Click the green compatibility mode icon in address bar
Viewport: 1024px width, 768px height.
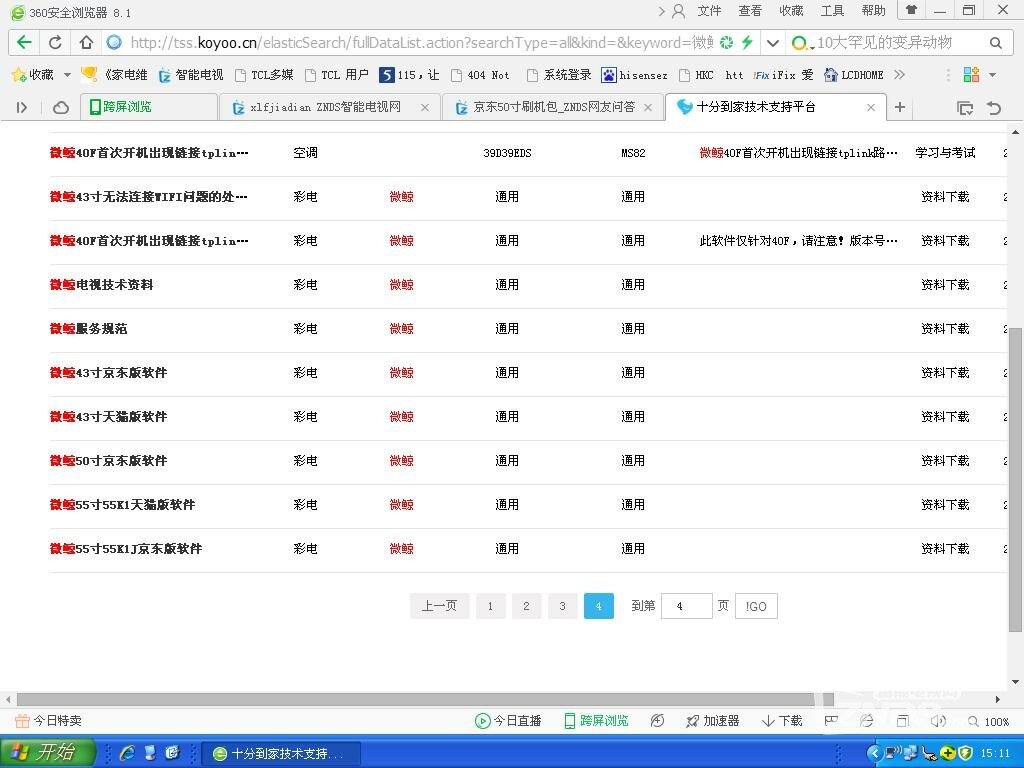click(726, 43)
